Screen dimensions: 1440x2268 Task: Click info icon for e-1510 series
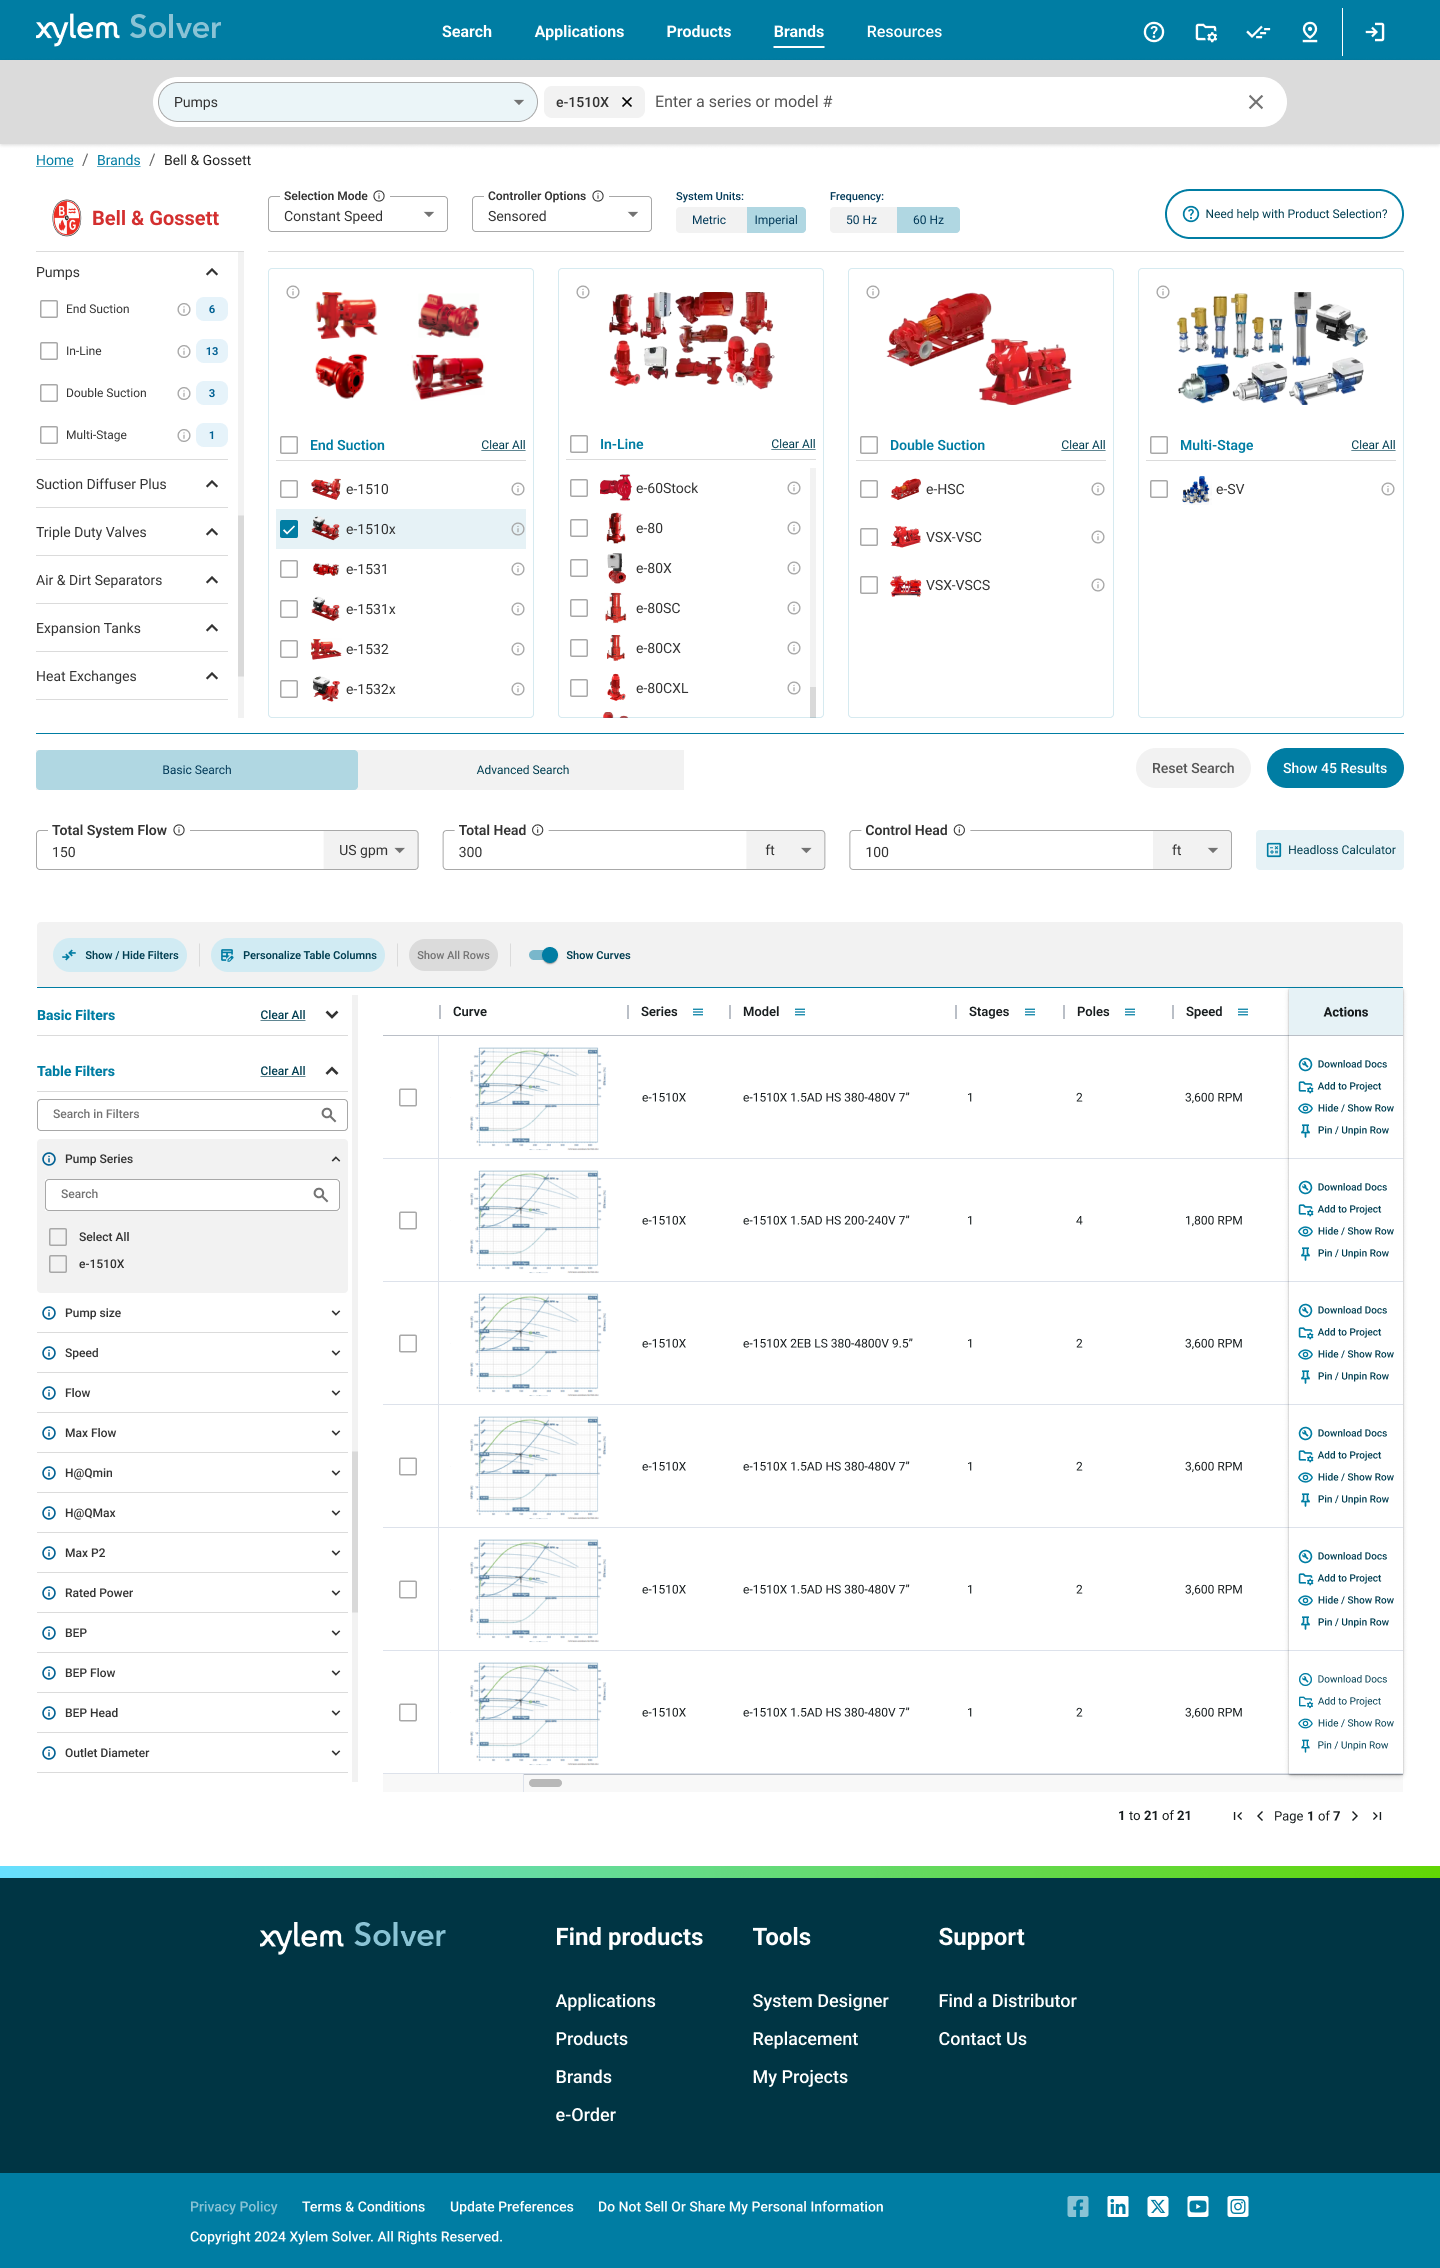[x=518, y=489]
